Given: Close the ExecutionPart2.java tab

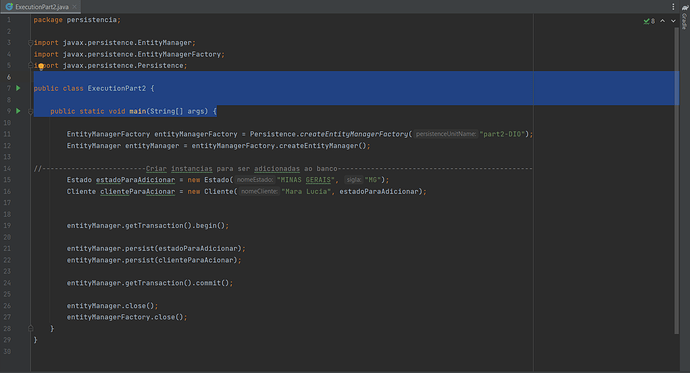Looking at the screenshot, I should 74,7.
